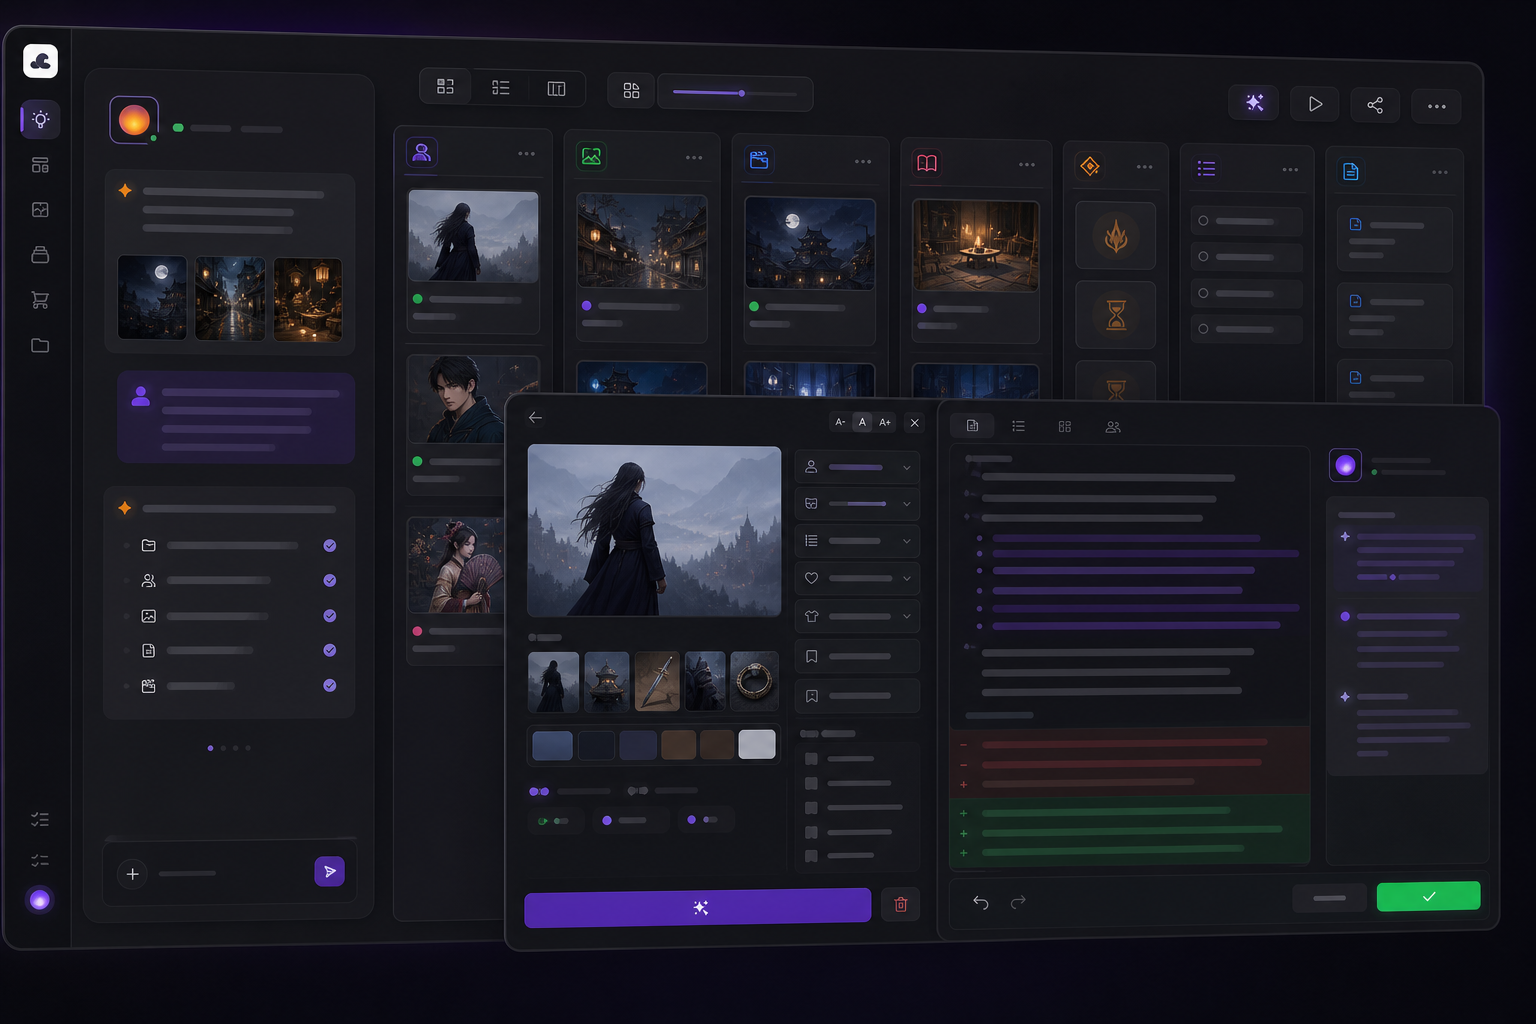Click the gray cancel button beside confirm
This screenshot has height=1024, width=1536.
[1329, 898]
